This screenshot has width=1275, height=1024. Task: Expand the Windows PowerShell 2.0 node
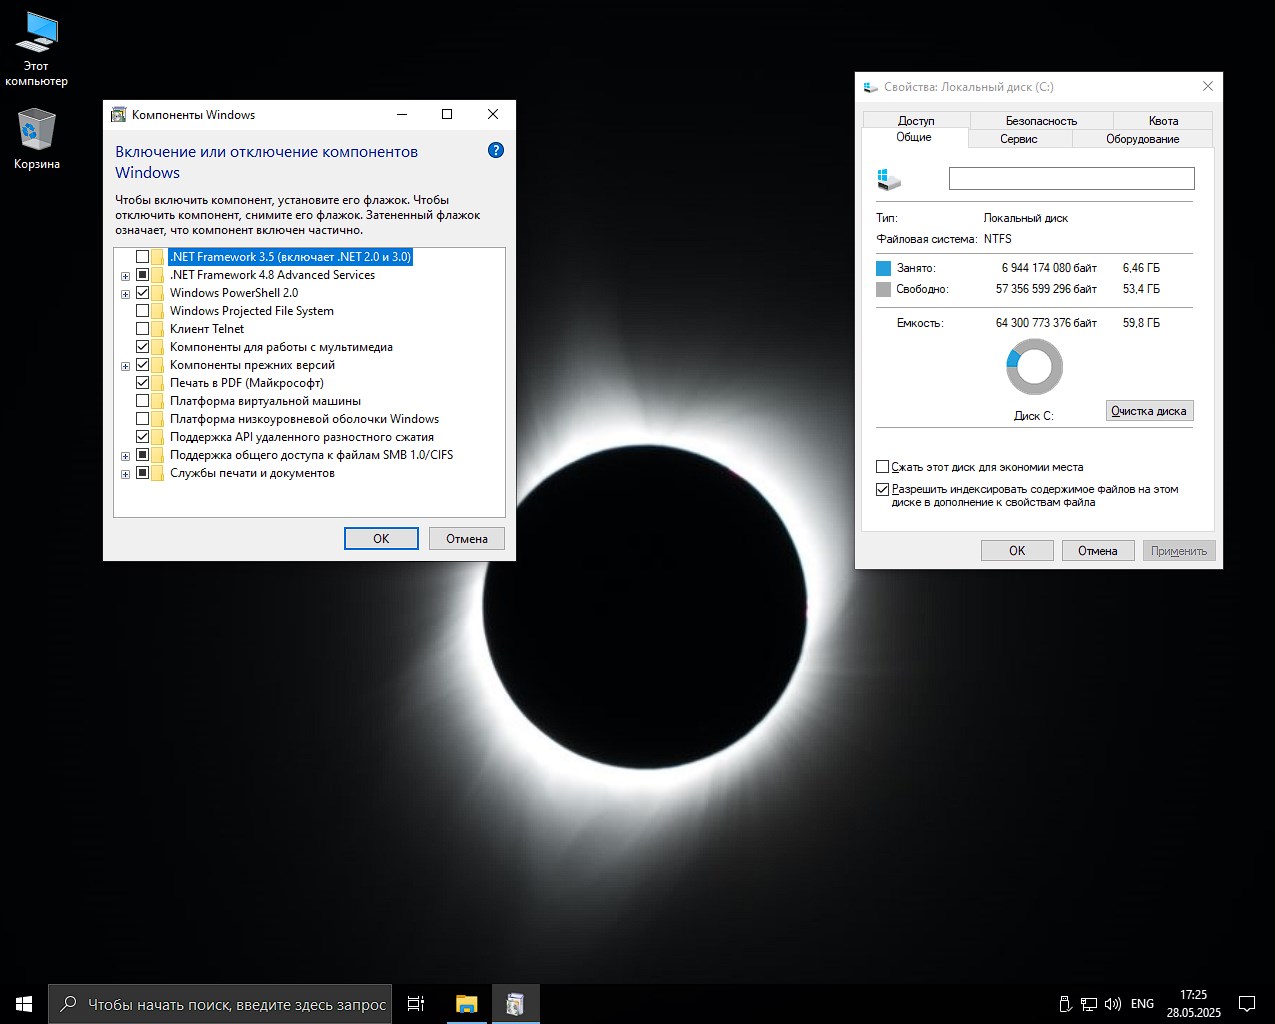click(125, 294)
